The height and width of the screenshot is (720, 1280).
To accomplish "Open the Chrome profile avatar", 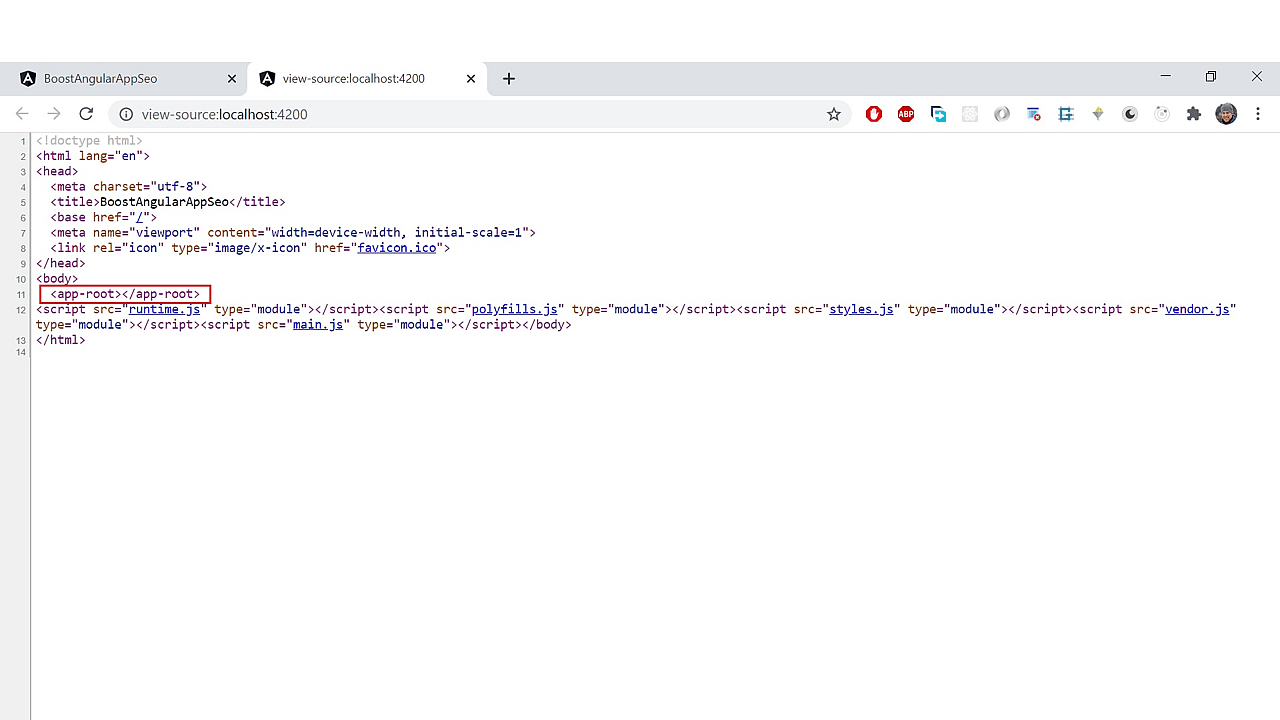I will (x=1226, y=114).
